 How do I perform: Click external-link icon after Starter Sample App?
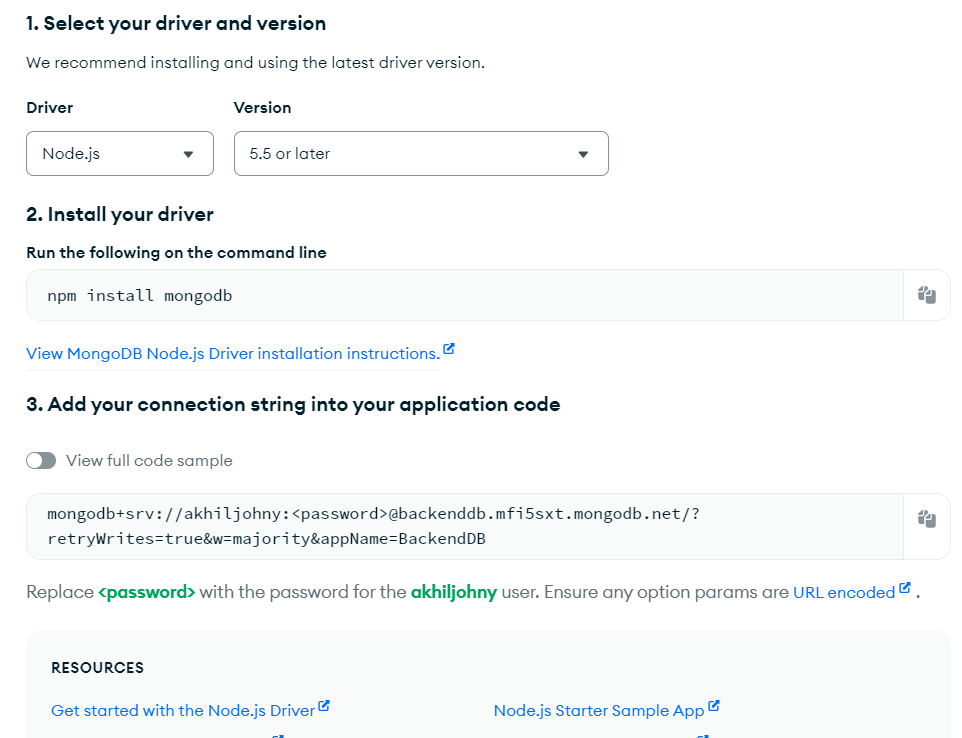click(x=714, y=707)
